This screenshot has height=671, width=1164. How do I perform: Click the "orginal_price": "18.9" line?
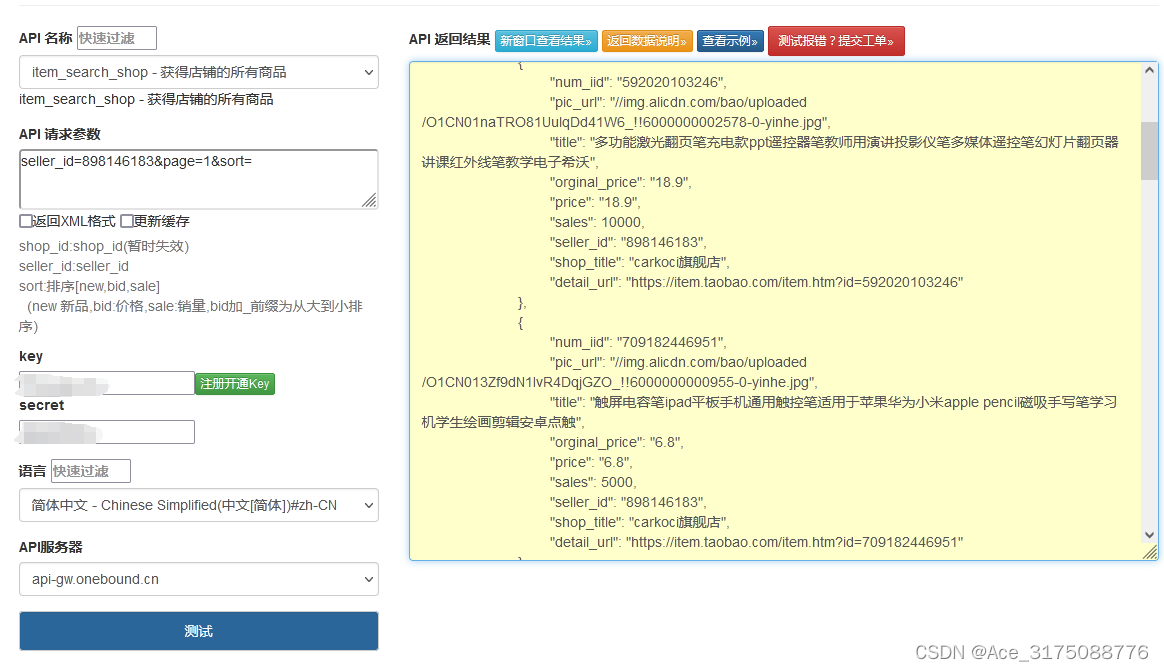[621, 183]
